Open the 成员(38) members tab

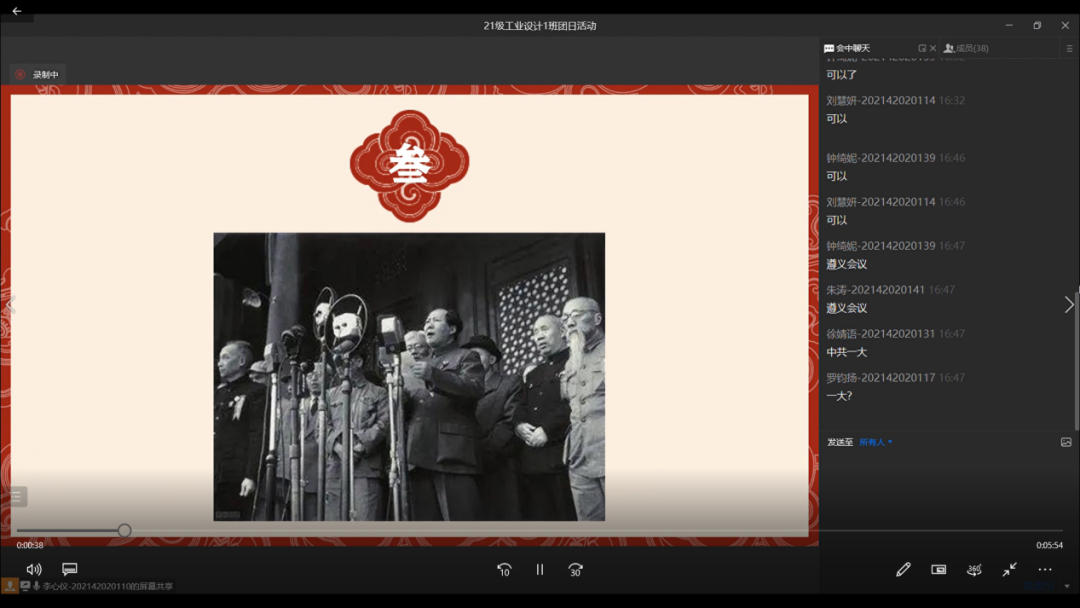(x=966, y=48)
